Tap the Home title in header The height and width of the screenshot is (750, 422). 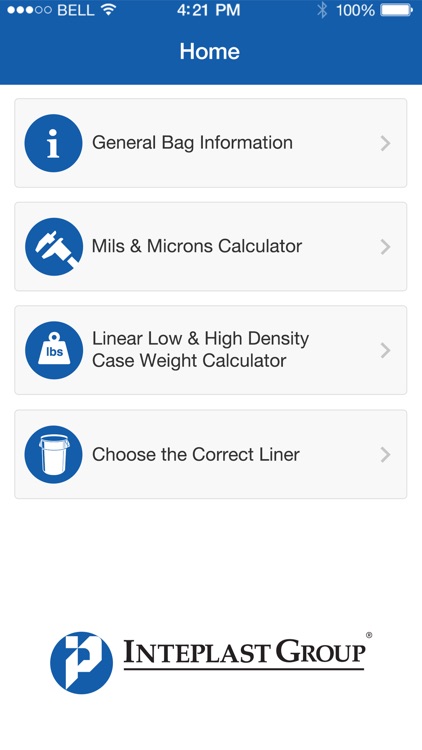tap(210, 51)
